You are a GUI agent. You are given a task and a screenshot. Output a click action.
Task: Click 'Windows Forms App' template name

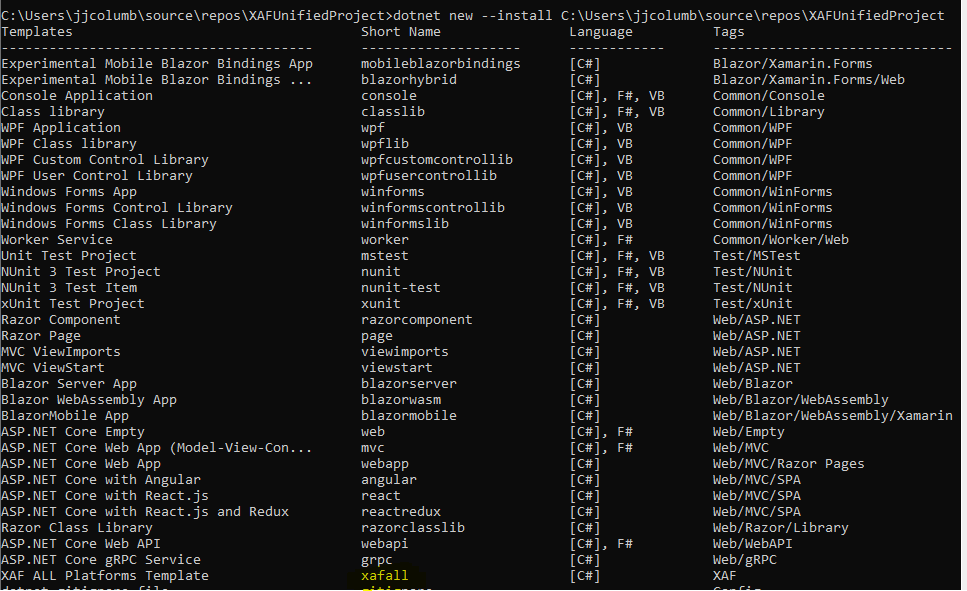tap(69, 192)
